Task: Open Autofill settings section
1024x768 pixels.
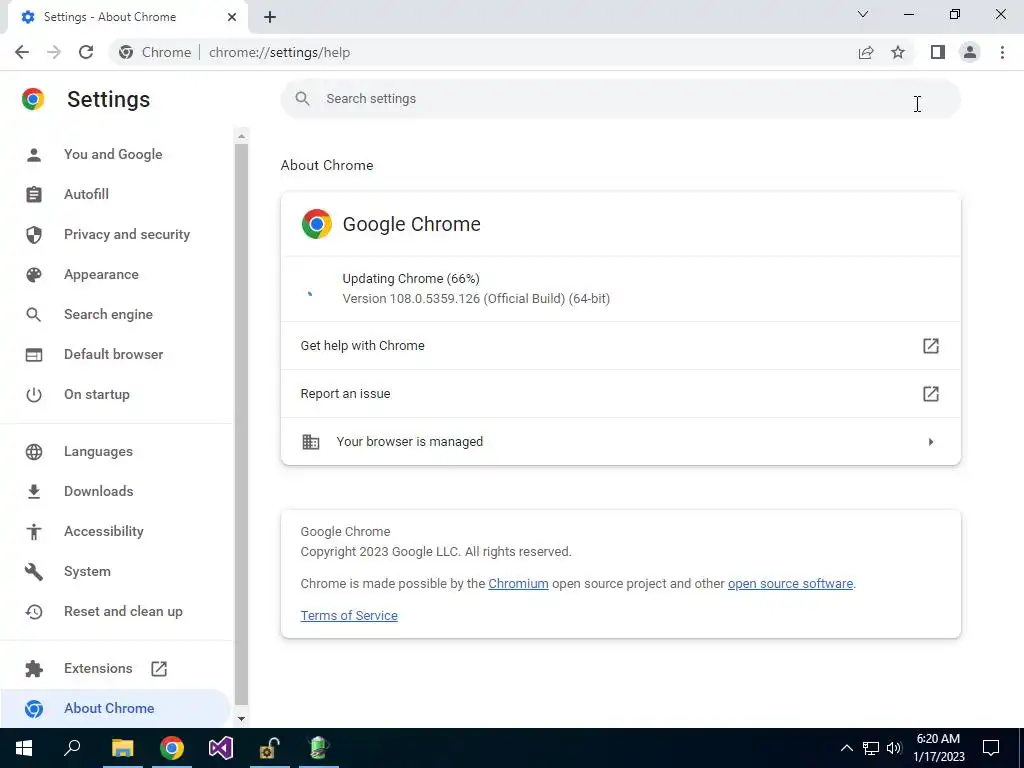Action: pyautogui.click(x=86, y=194)
